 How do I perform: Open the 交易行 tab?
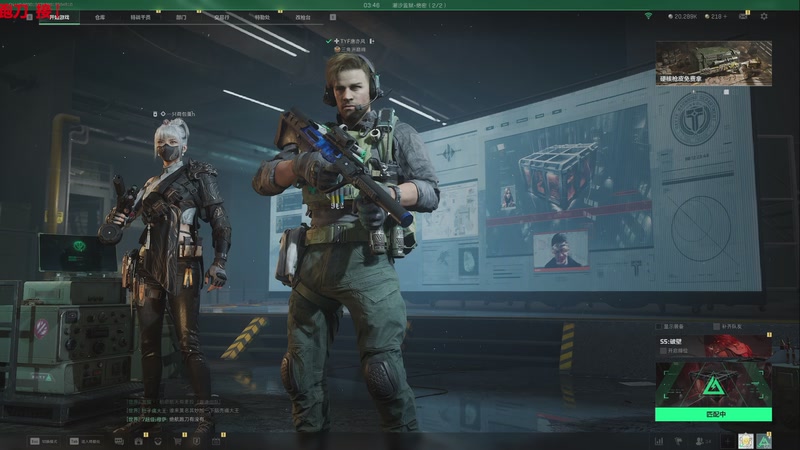(221, 17)
